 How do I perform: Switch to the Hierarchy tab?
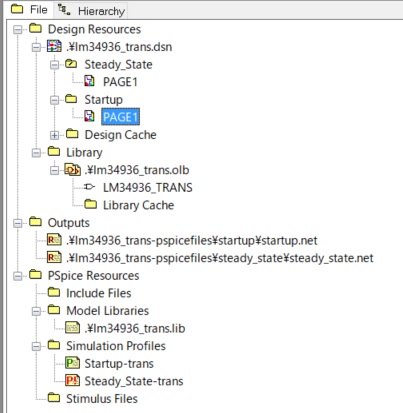[x=91, y=11]
